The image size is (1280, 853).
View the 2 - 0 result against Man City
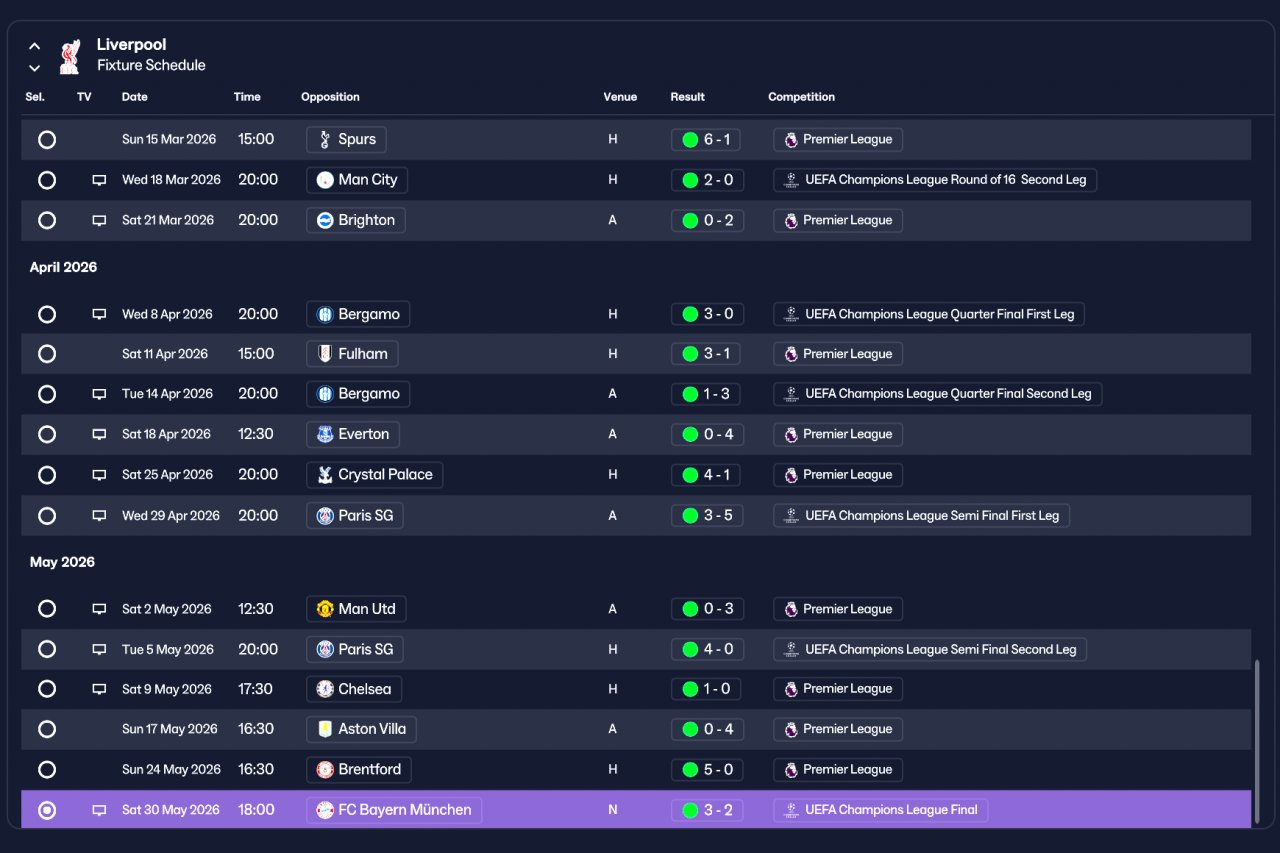pyautogui.click(x=707, y=180)
